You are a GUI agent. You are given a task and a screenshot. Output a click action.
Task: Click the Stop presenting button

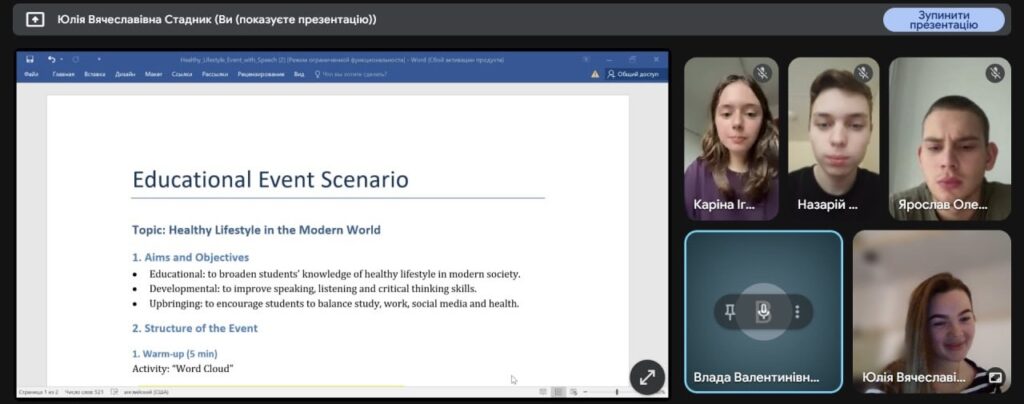pos(943,19)
